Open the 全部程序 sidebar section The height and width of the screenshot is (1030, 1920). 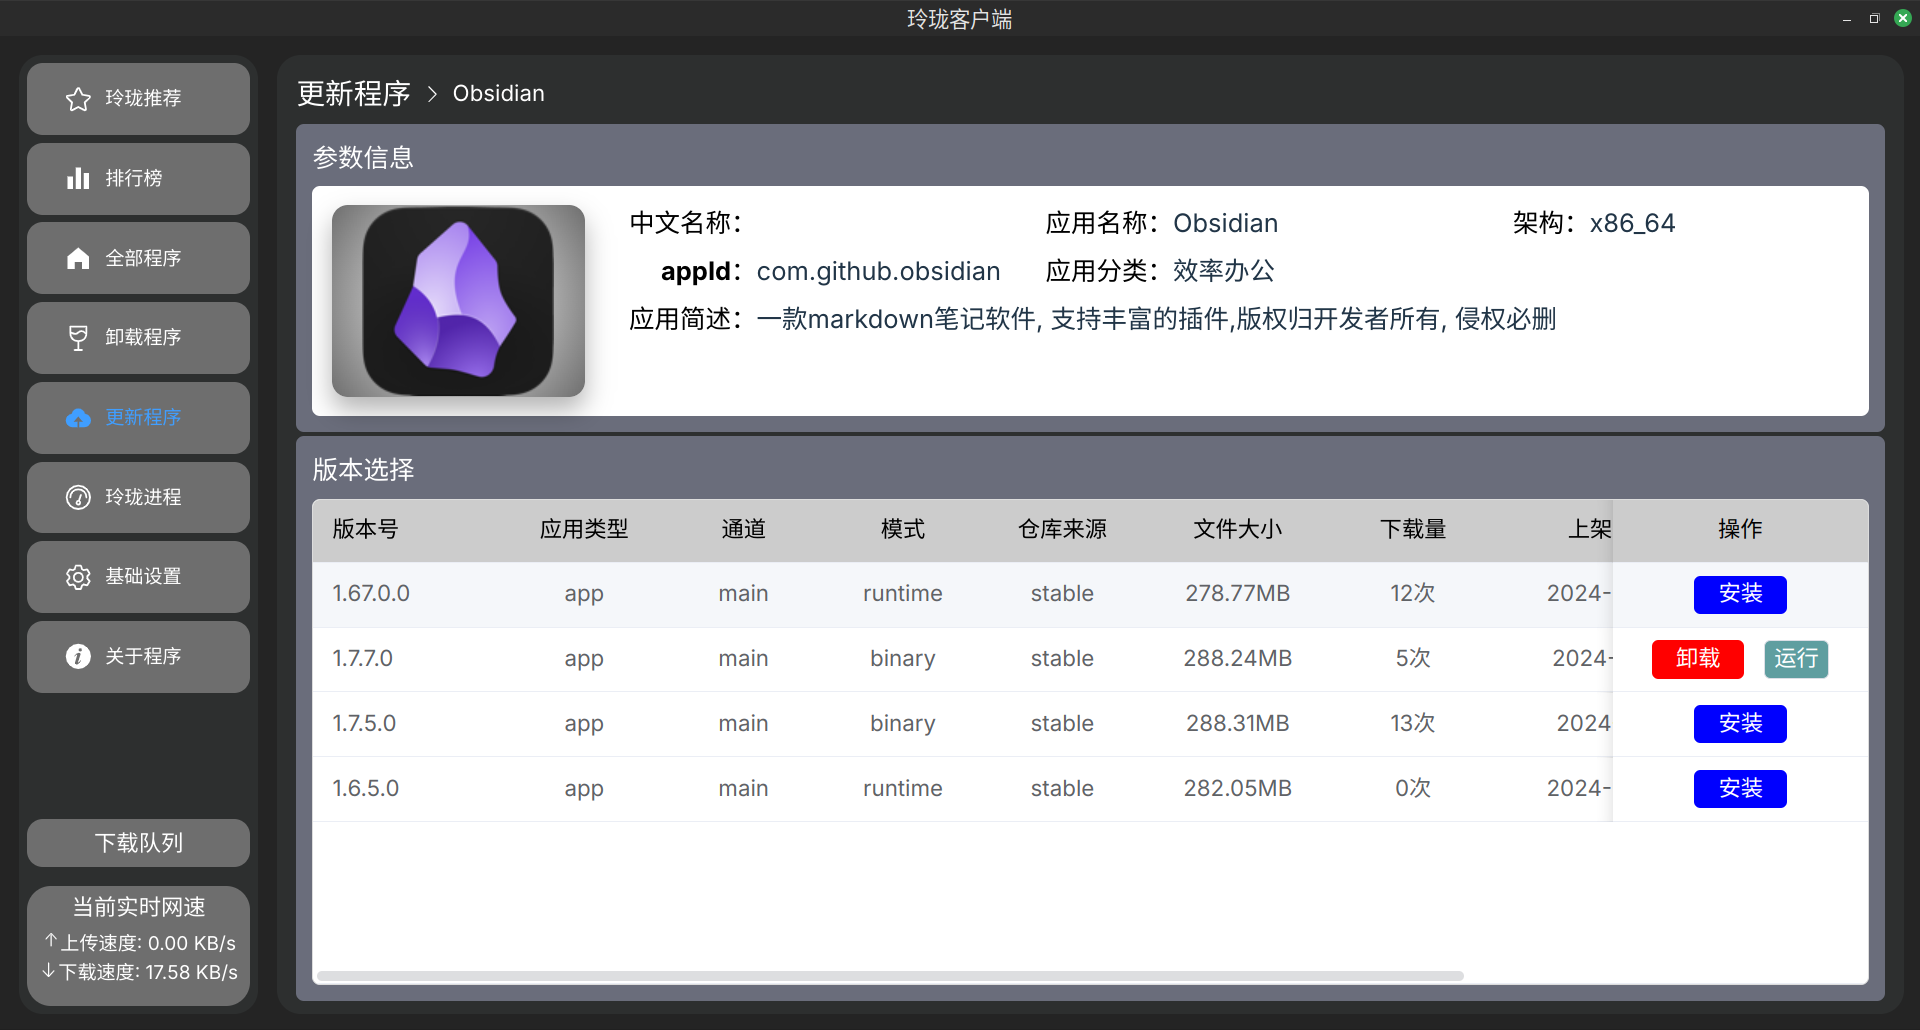click(138, 258)
